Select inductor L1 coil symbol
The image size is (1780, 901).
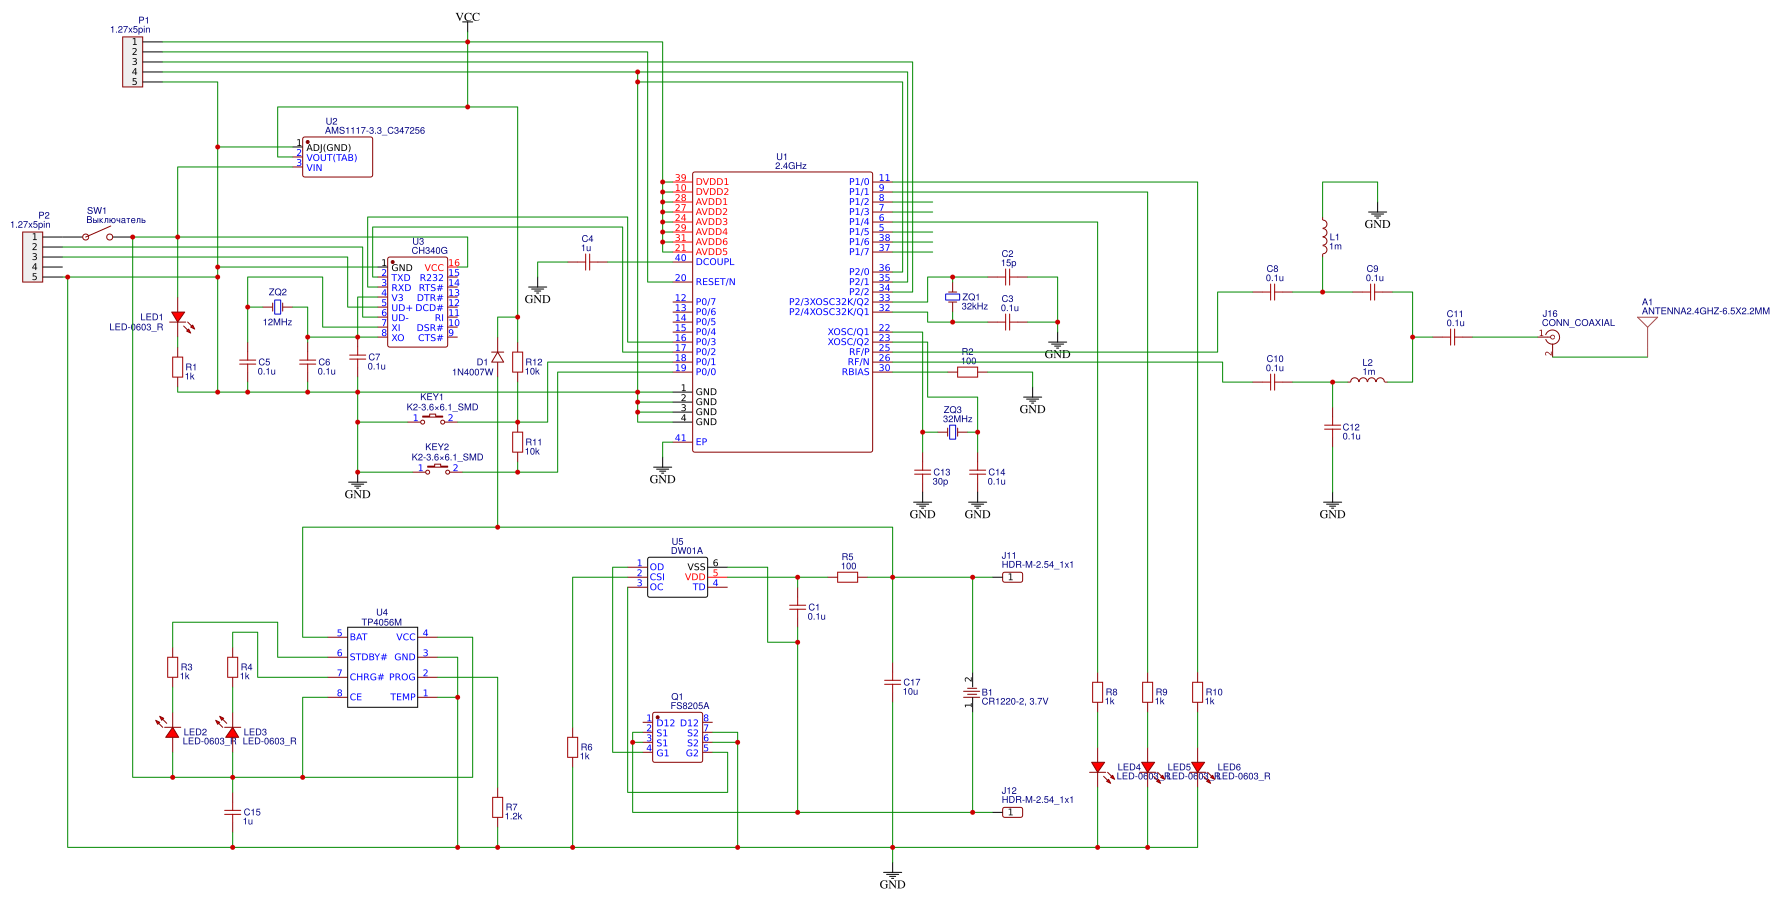click(x=1324, y=237)
